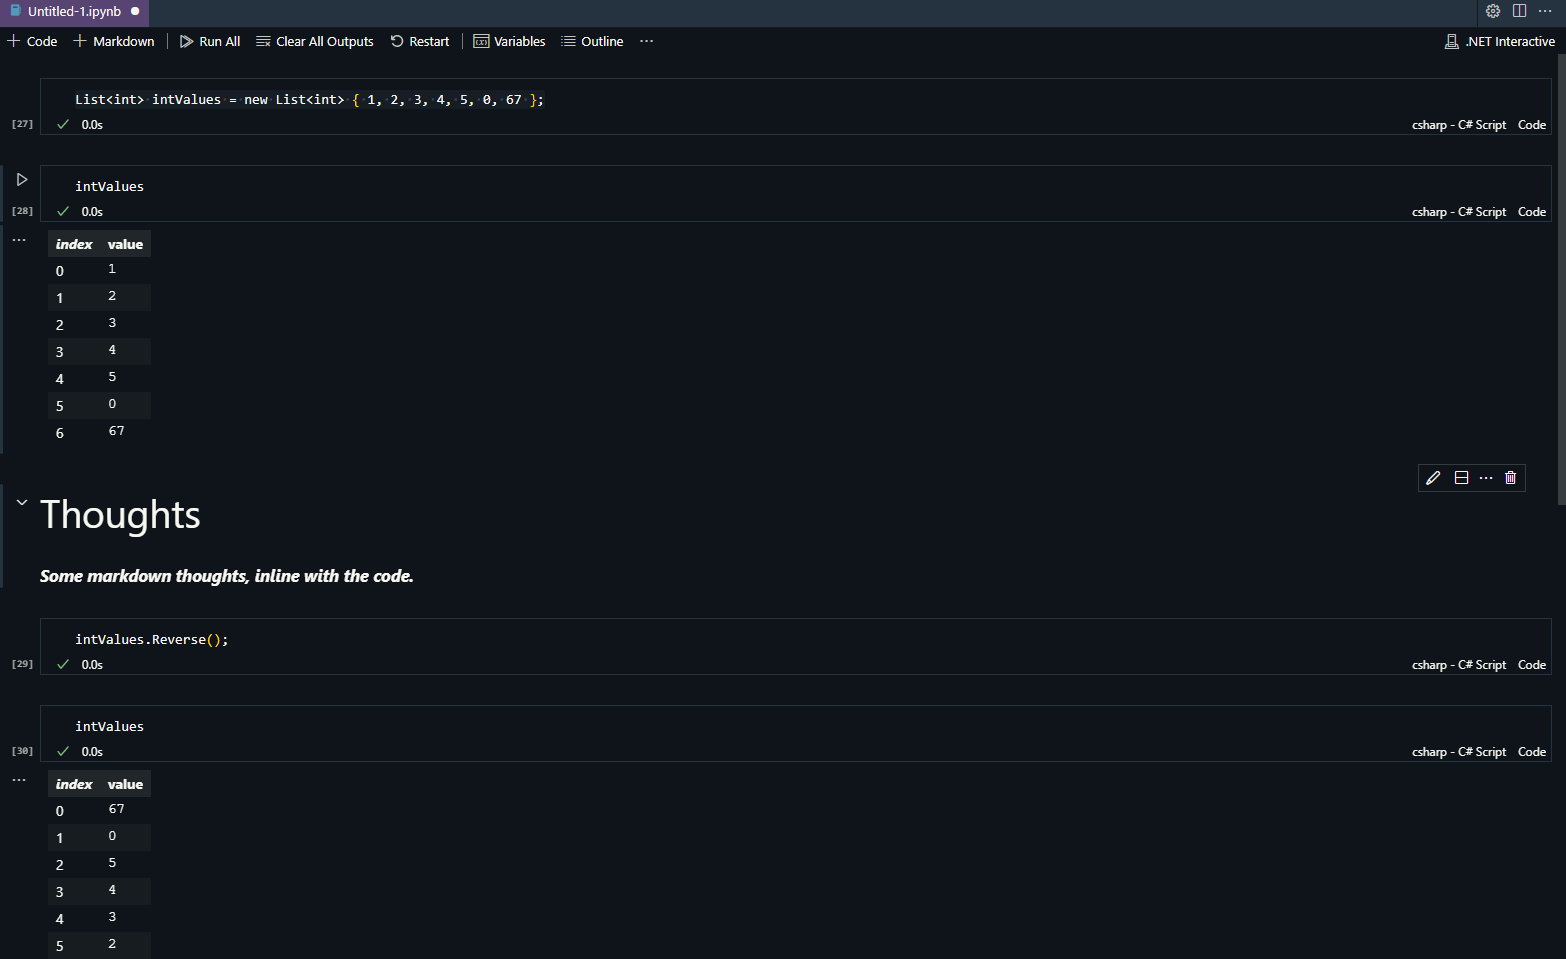Click the edit pencil icon on markdown cell

(1433, 478)
